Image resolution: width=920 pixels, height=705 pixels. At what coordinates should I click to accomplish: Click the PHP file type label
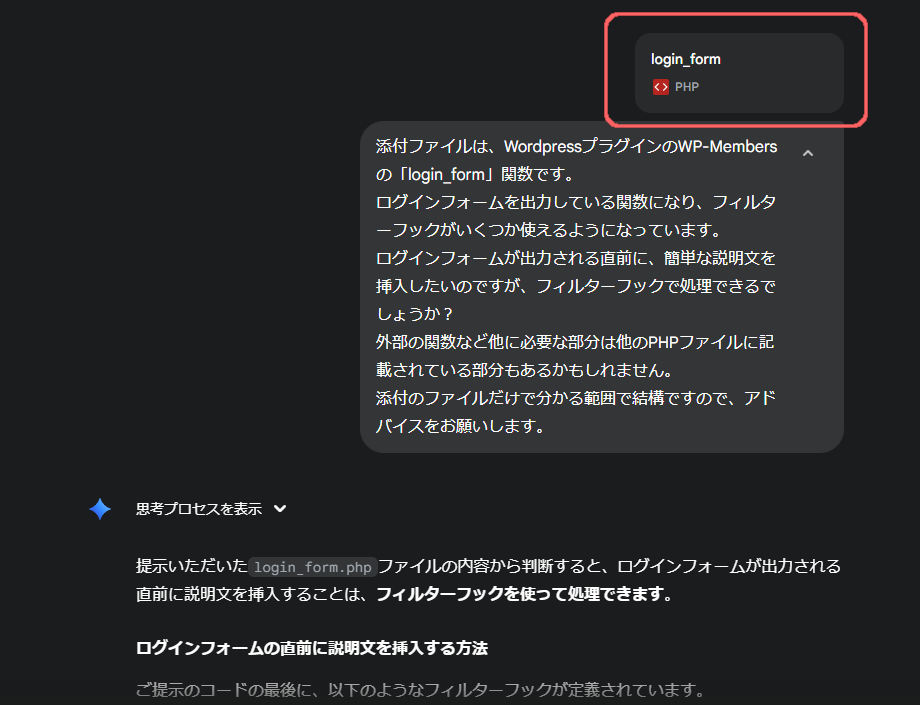tap(687, 87)
